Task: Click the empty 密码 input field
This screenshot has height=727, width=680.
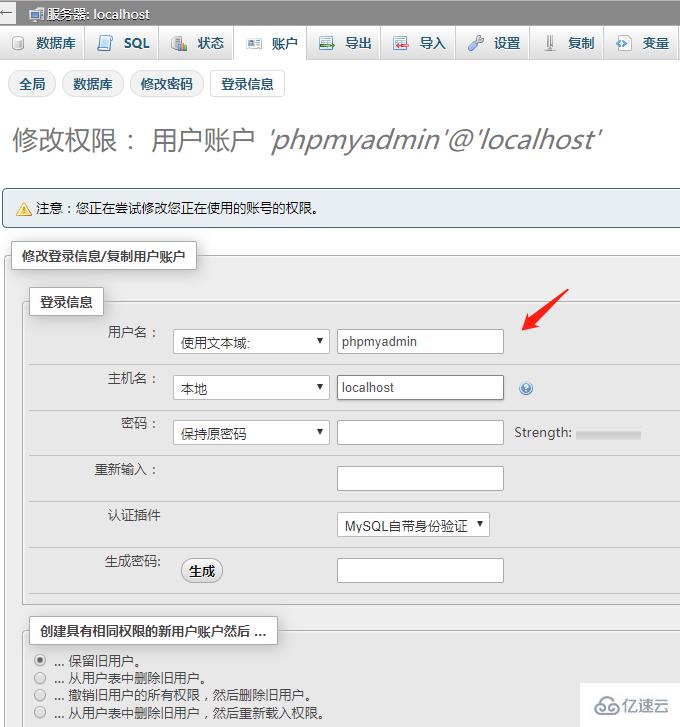Action: coord(420,433)
